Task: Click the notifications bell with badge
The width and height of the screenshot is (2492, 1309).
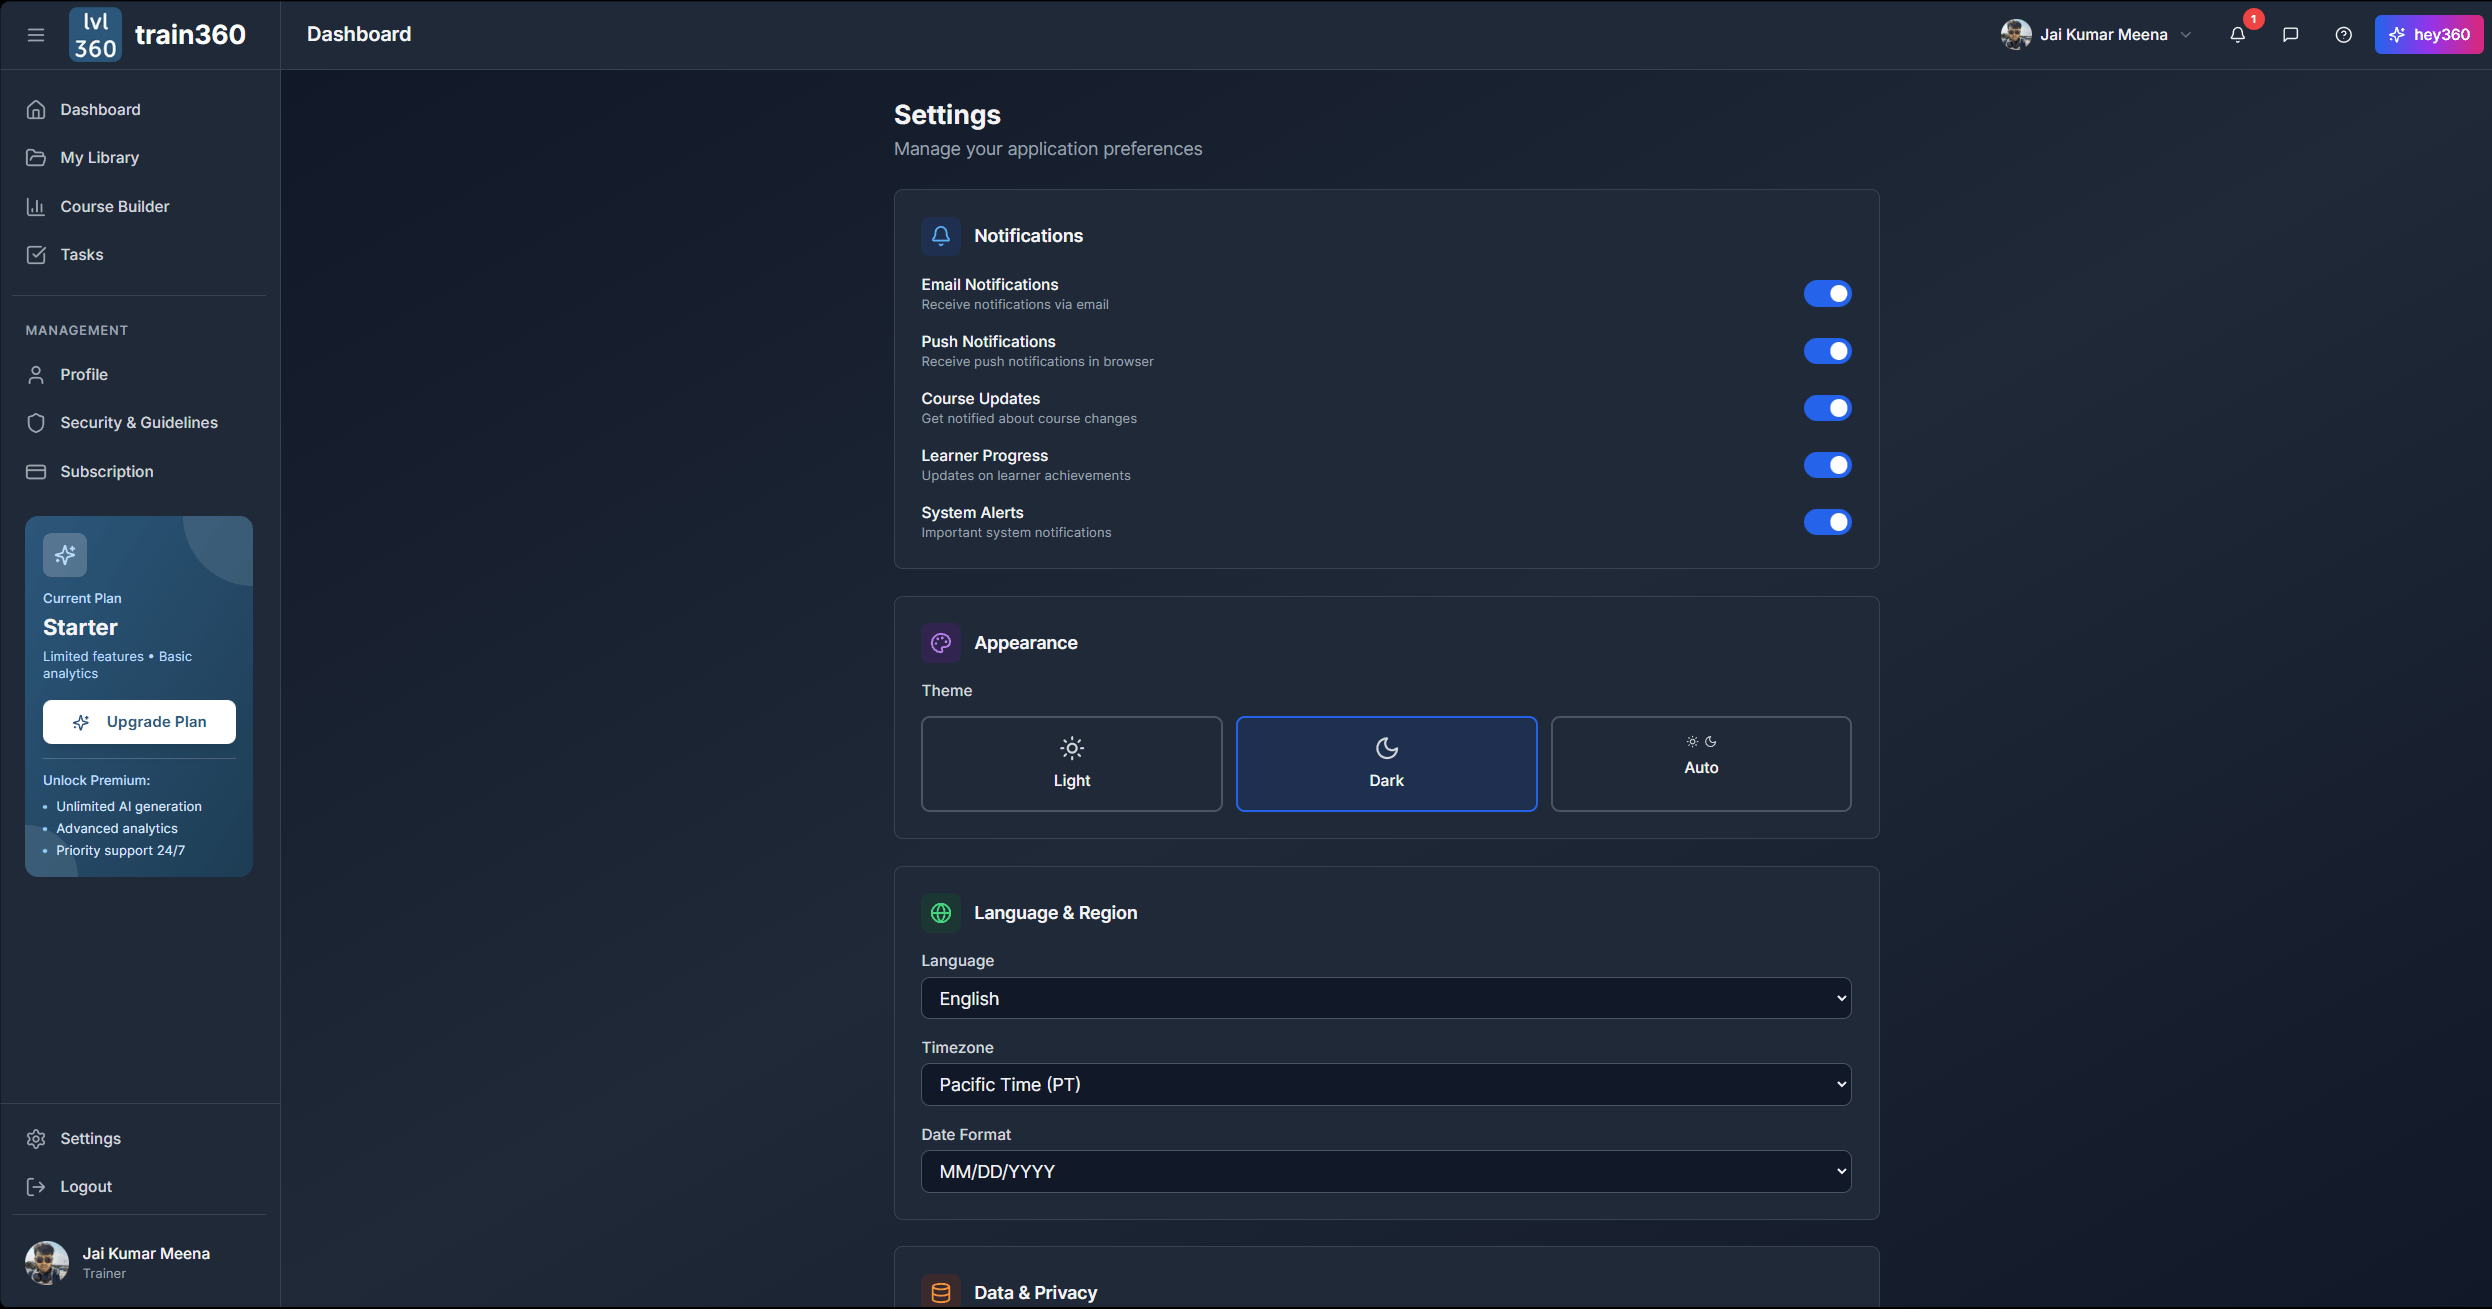Action: 2238,34
